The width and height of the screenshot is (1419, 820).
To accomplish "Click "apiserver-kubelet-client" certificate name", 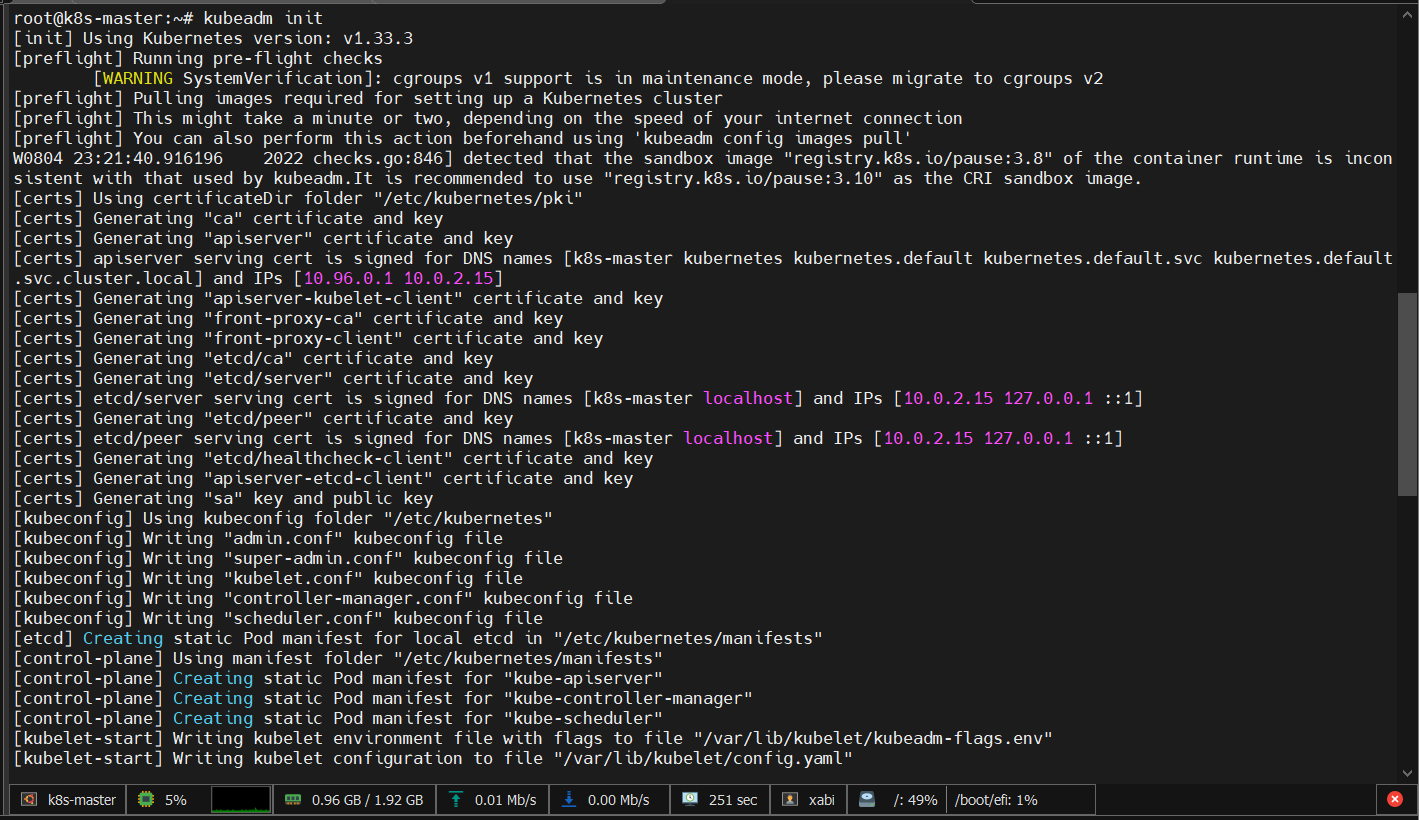I will point(333,298).
